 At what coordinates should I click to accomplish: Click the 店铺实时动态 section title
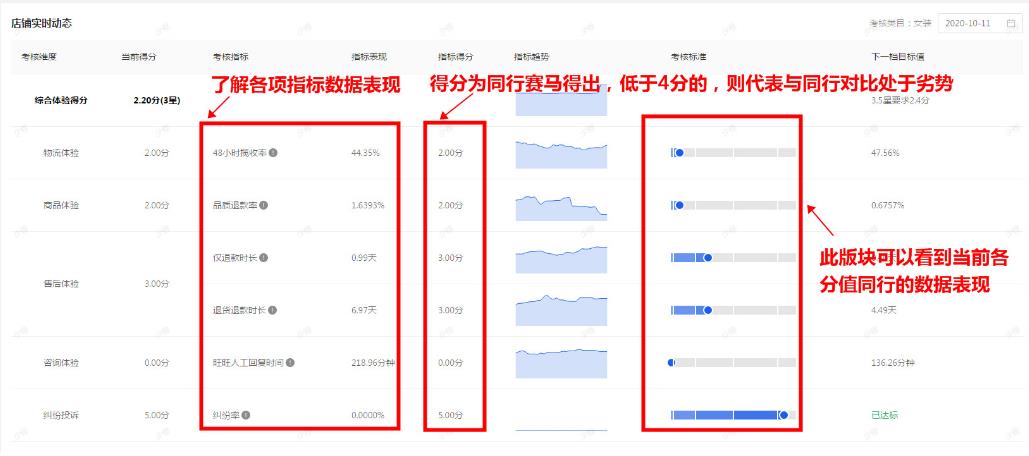coord(42,22)
